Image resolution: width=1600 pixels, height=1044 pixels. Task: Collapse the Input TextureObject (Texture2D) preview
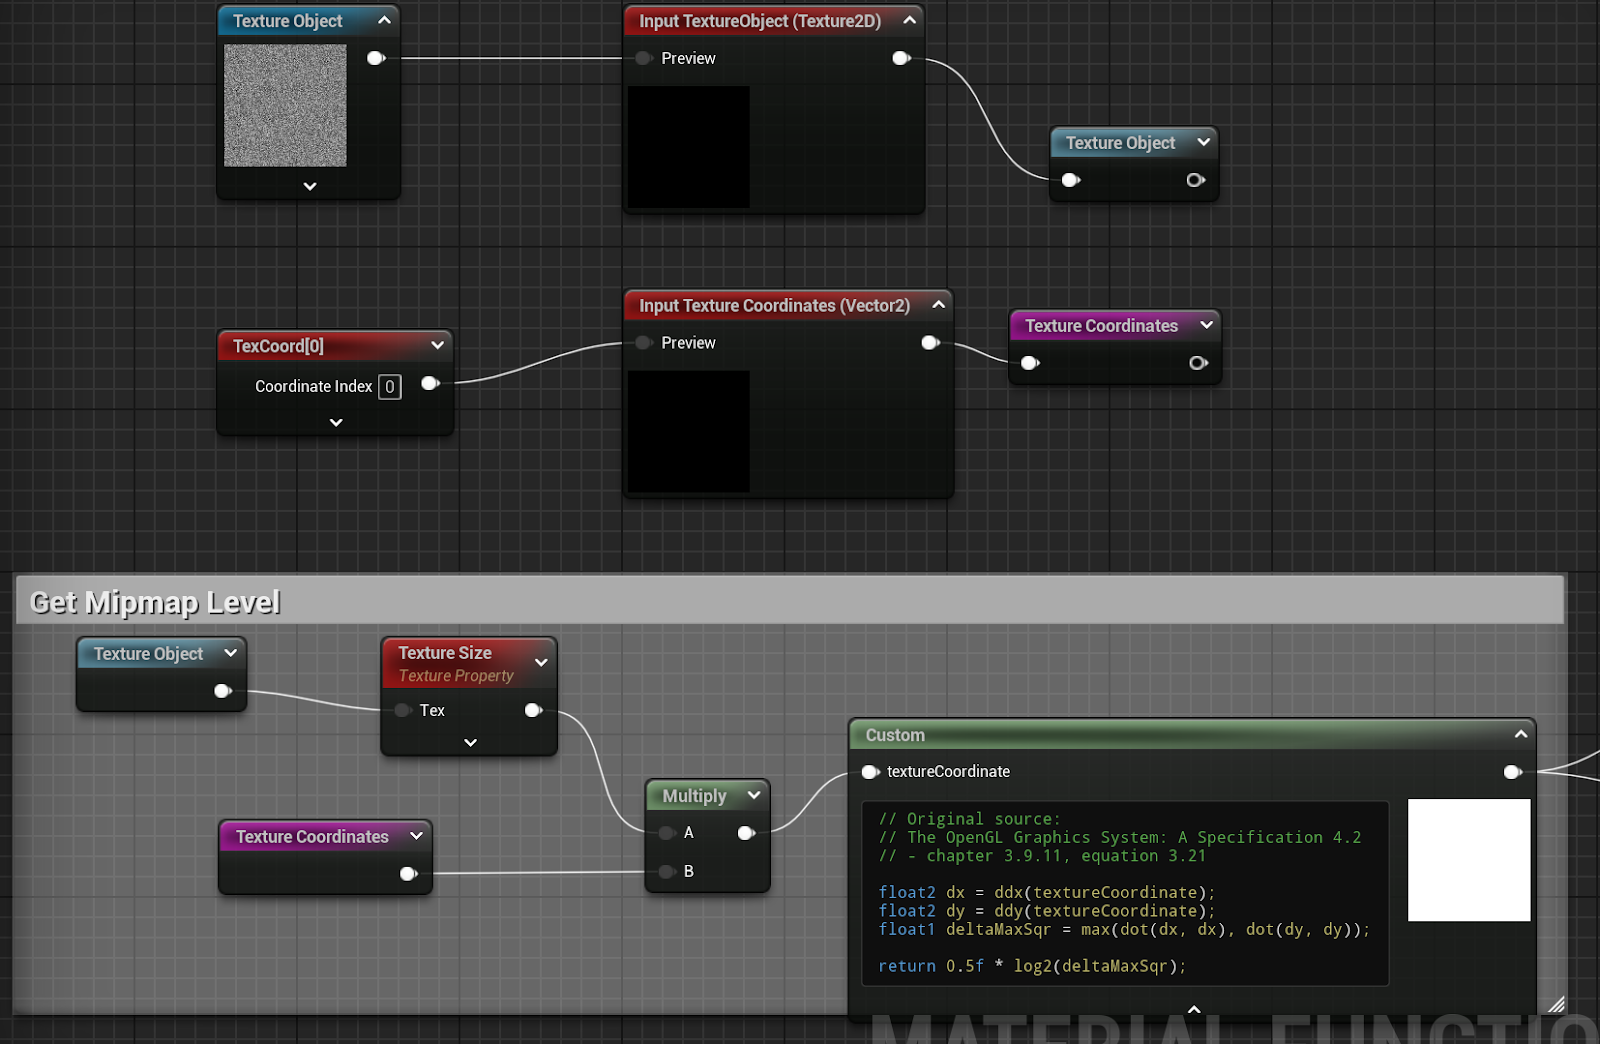pos(909,20)
